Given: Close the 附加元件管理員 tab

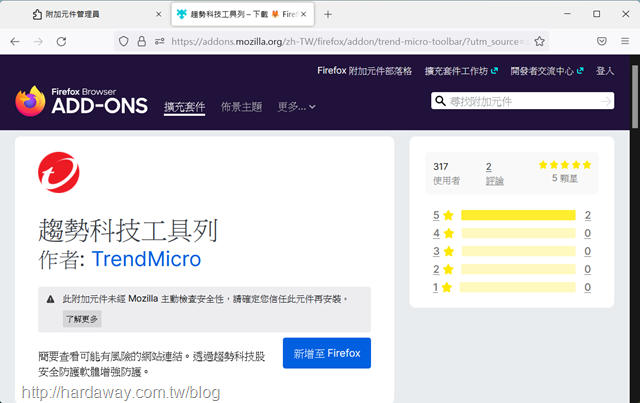Looking at the screenshot, I should tap(158, 14).
